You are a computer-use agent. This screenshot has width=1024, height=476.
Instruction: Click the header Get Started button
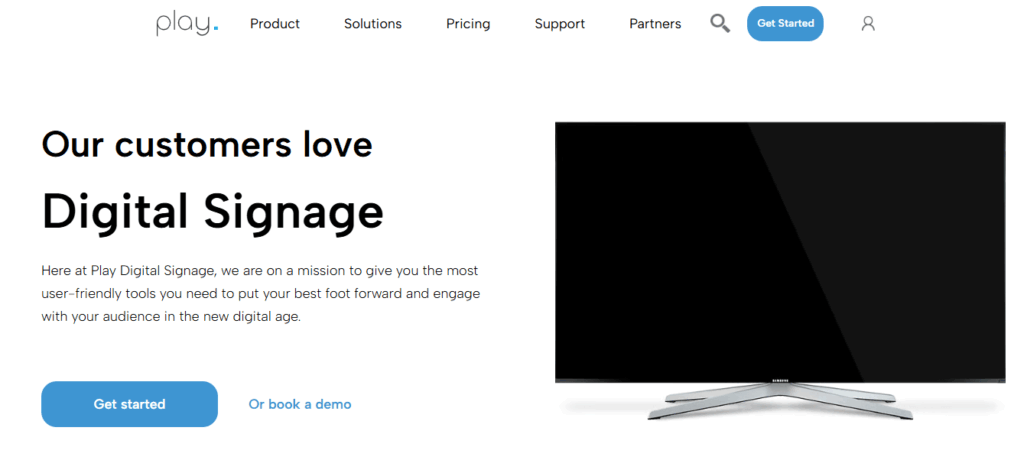(x=785, y=24)
